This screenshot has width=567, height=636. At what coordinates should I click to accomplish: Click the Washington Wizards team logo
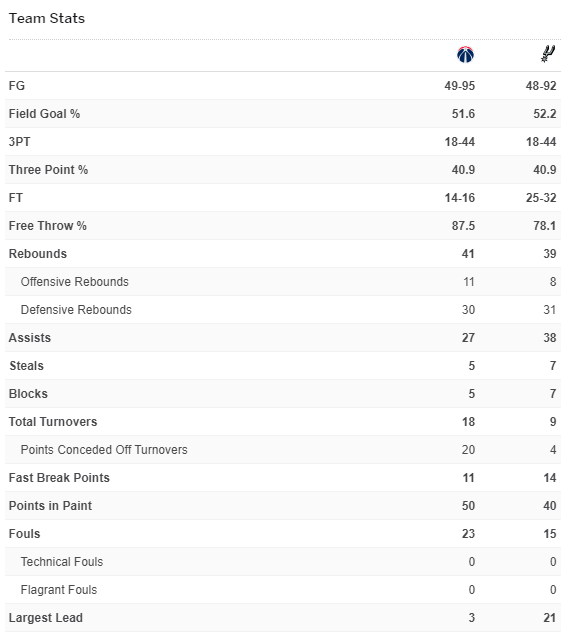[465, 55]
